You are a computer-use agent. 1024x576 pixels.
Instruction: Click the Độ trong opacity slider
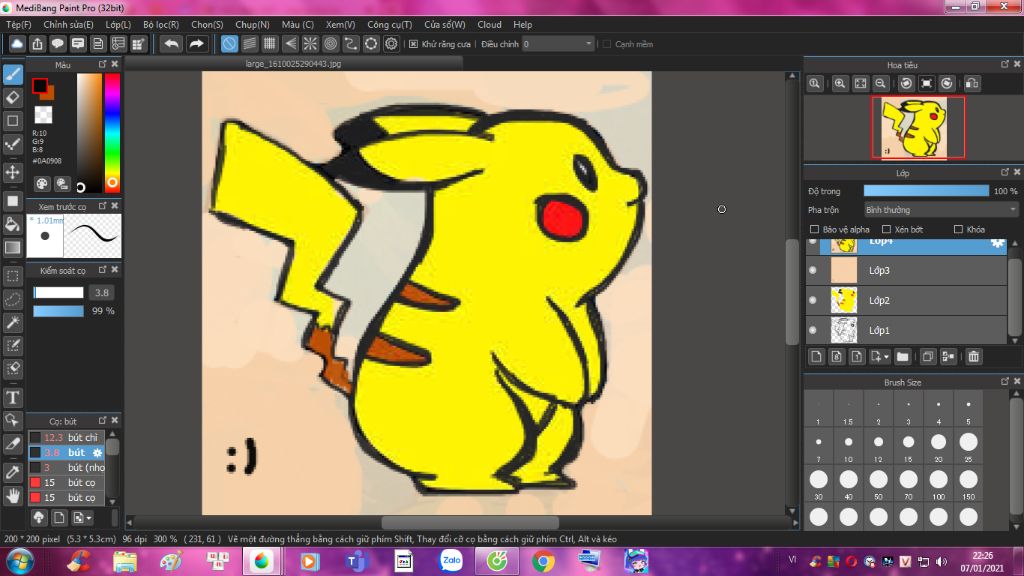click(926, 191)
